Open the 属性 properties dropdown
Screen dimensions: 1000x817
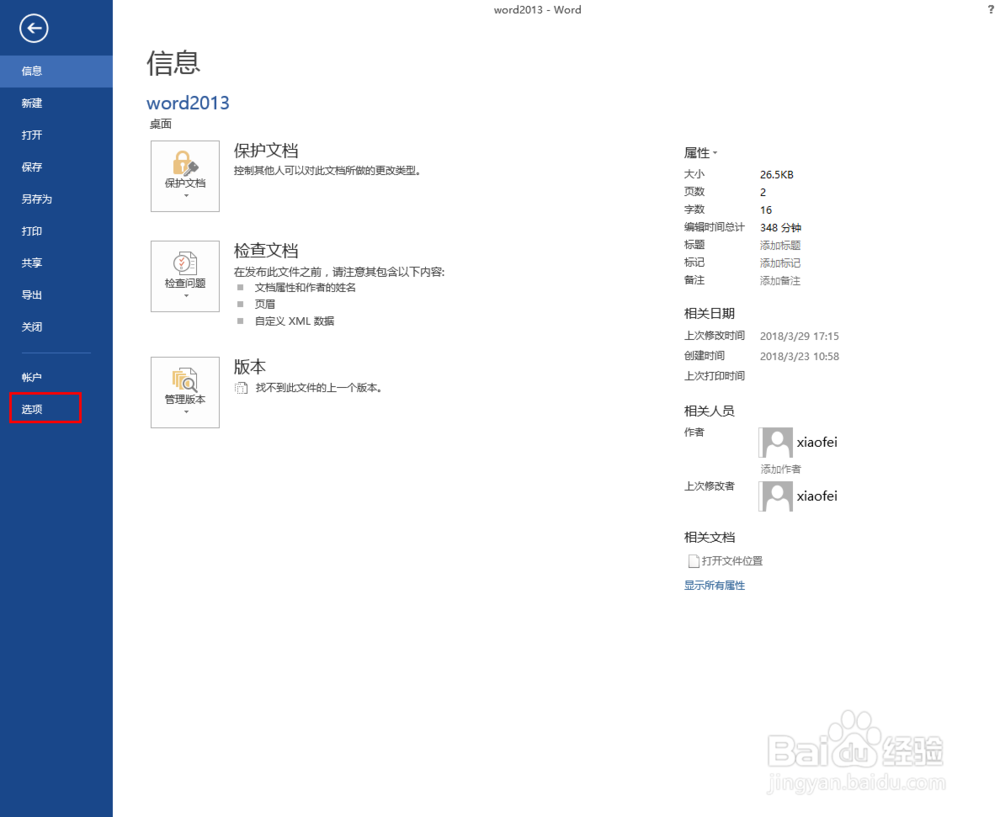coord(702,152)
